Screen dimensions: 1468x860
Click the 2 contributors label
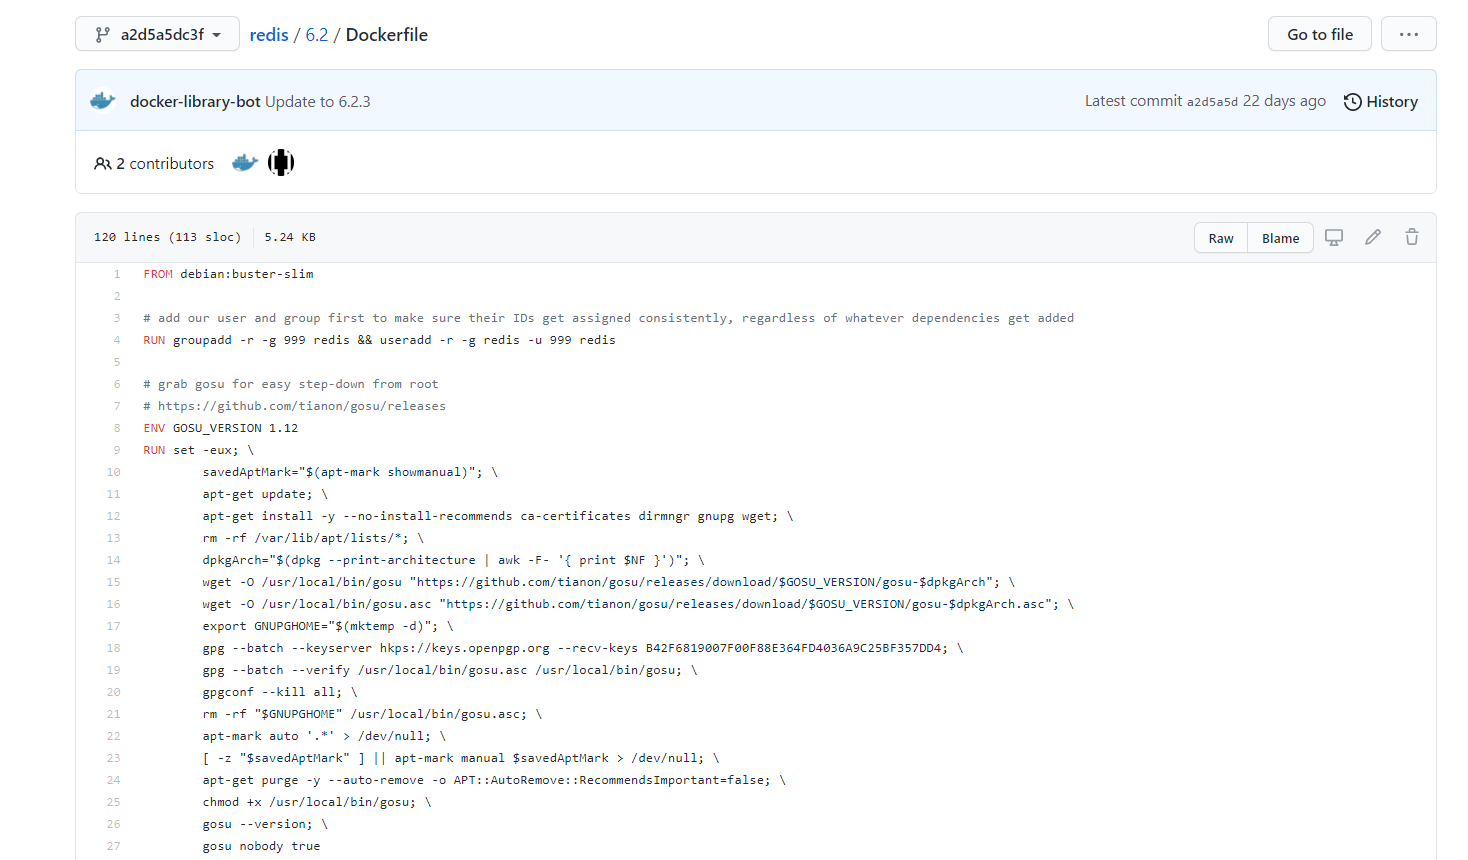tap(155, 163)
